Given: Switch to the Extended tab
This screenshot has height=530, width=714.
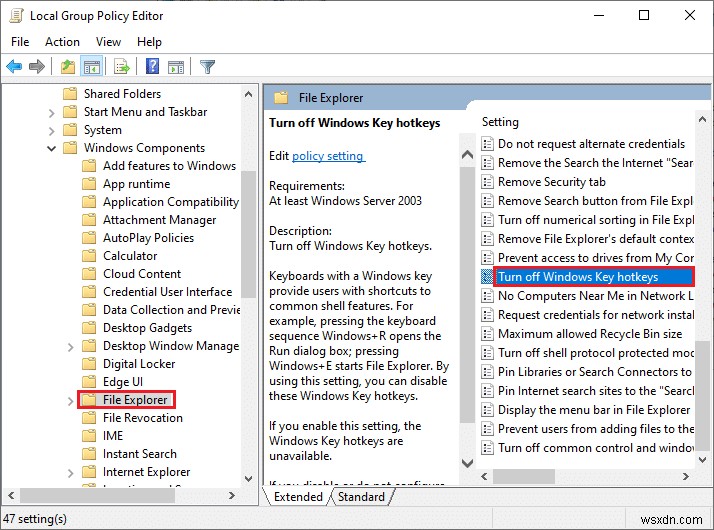Looking at the screenshot, I should tap(298, 496).
